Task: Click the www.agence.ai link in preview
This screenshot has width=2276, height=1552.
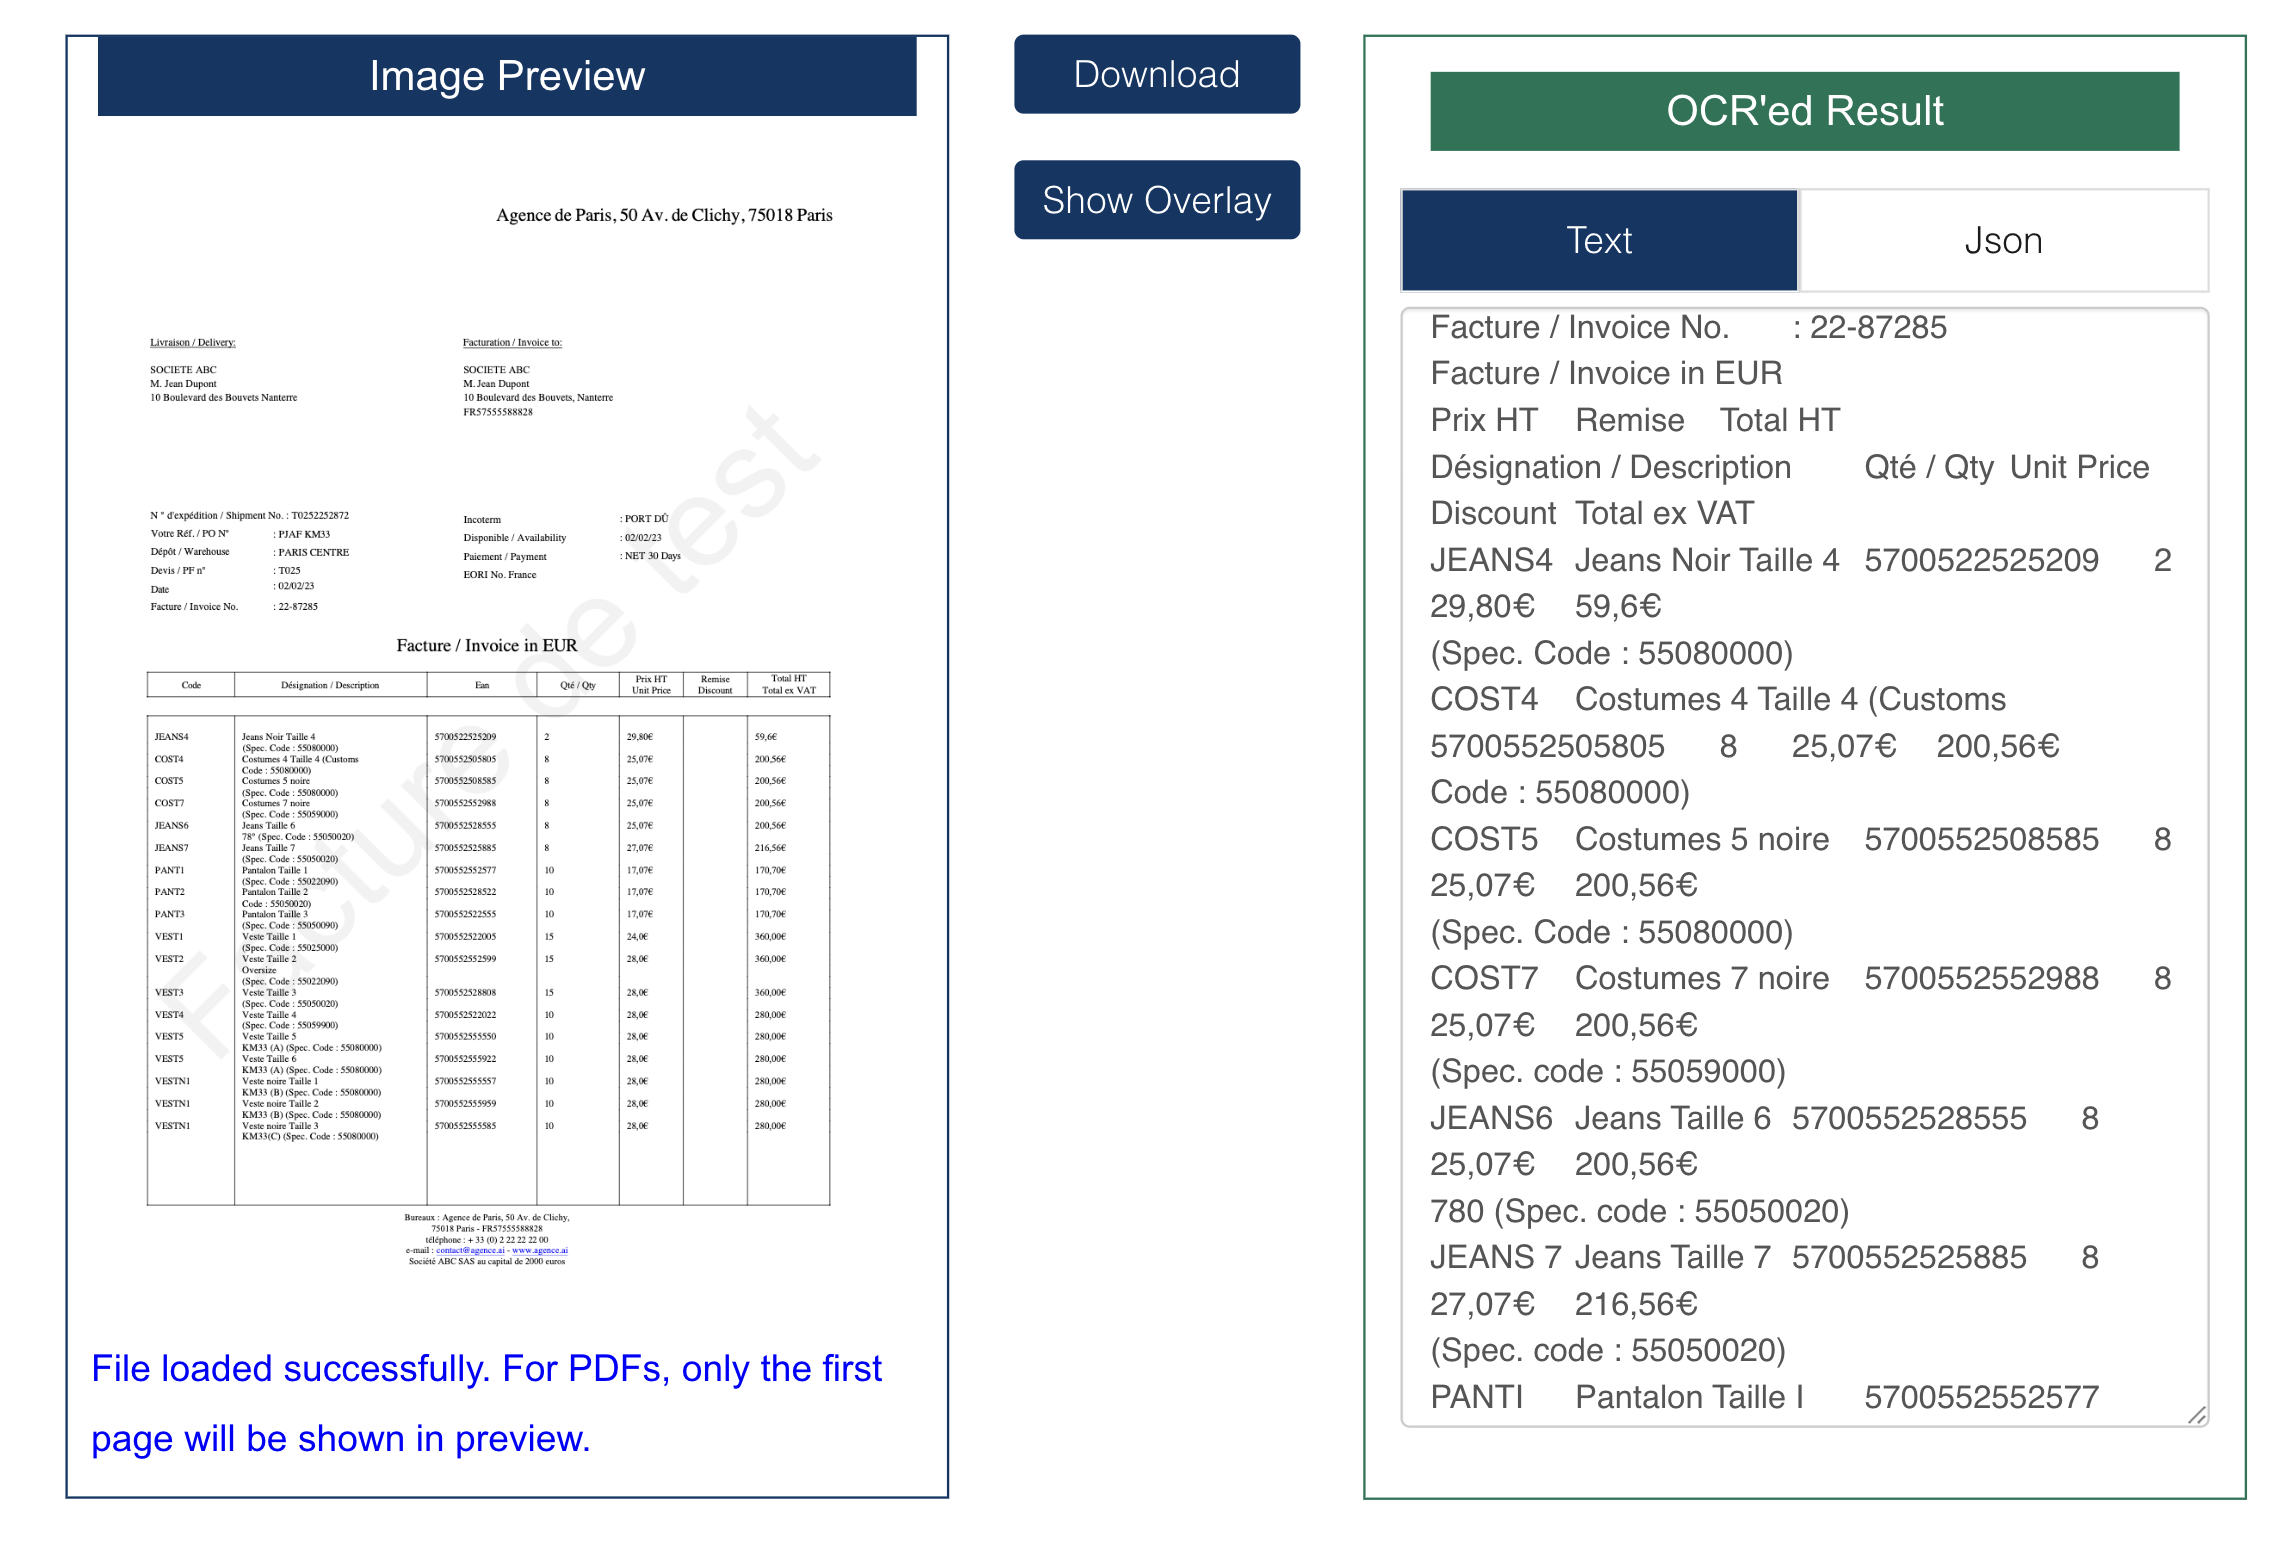Action: [540, 1250]
